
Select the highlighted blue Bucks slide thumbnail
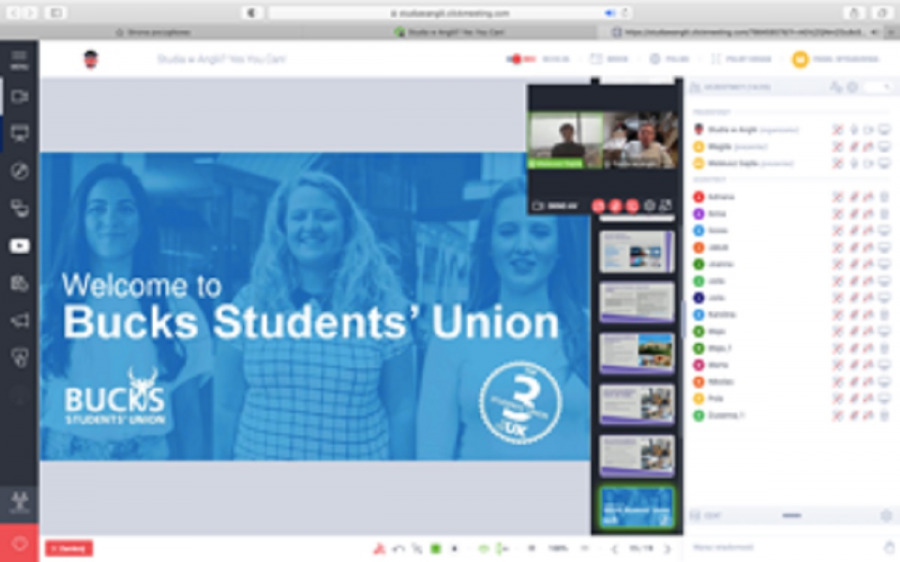pyautogui.click(x=637, y=507)
